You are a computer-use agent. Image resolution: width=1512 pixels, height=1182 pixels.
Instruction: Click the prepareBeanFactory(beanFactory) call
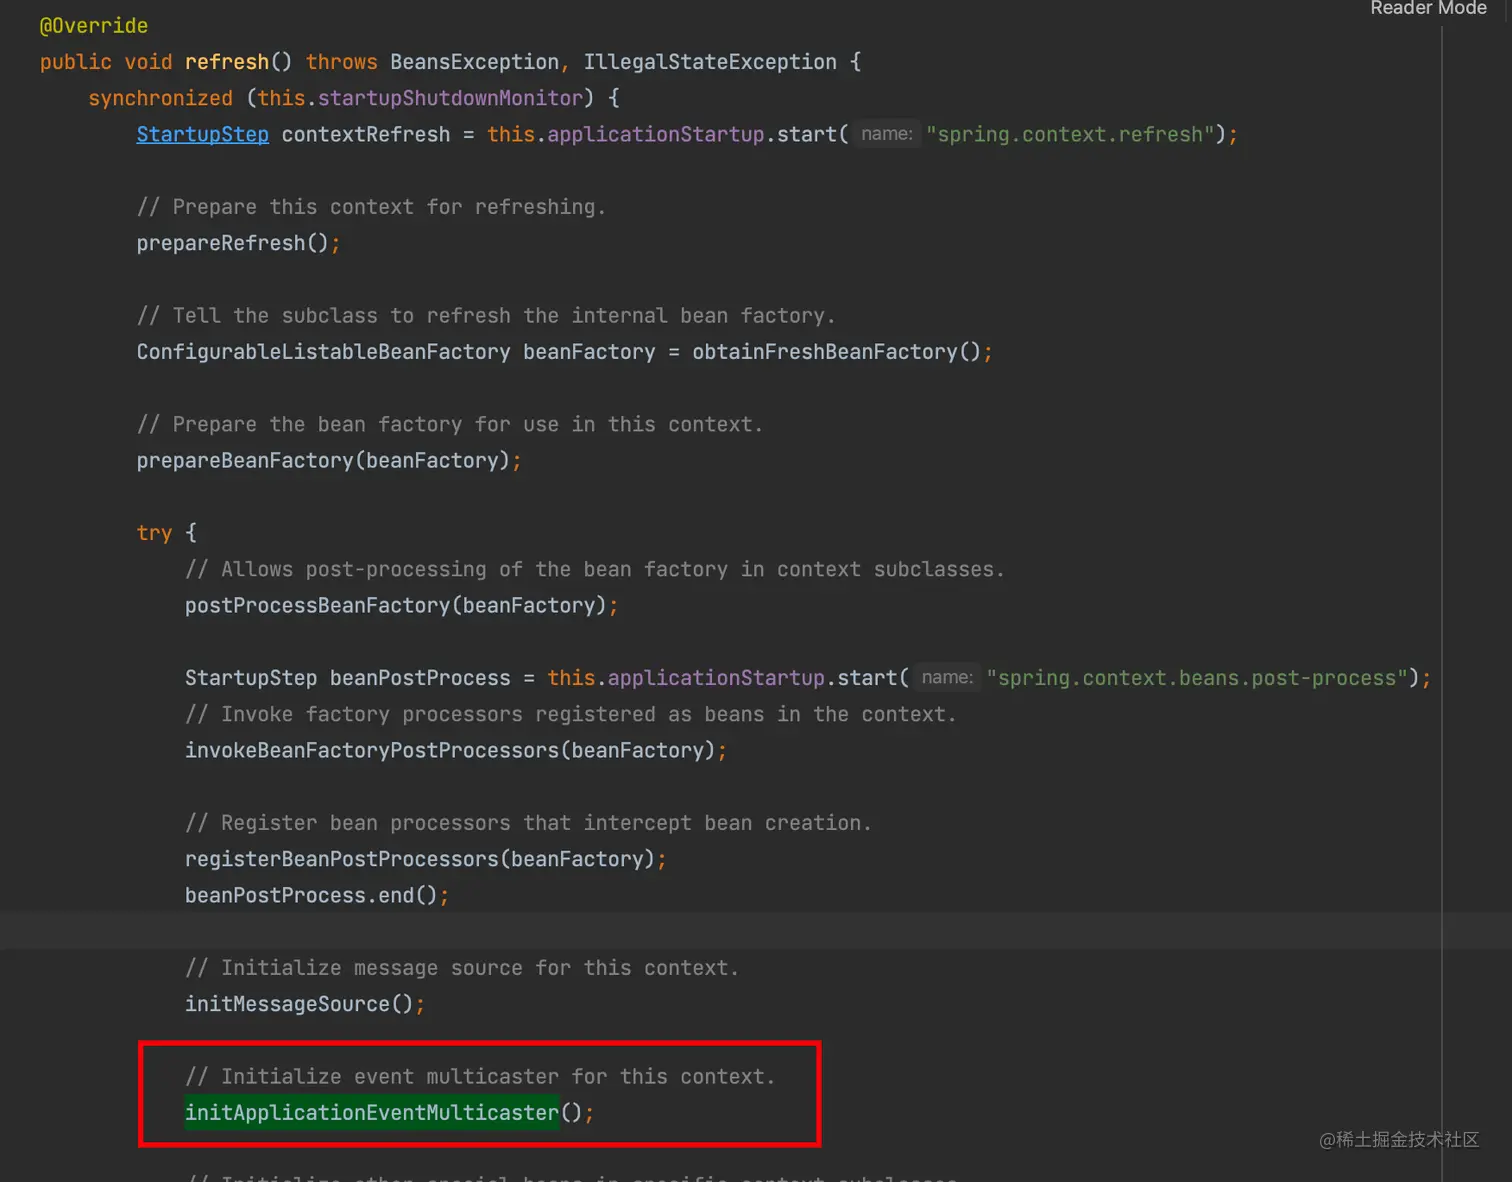tap(324, 460)
